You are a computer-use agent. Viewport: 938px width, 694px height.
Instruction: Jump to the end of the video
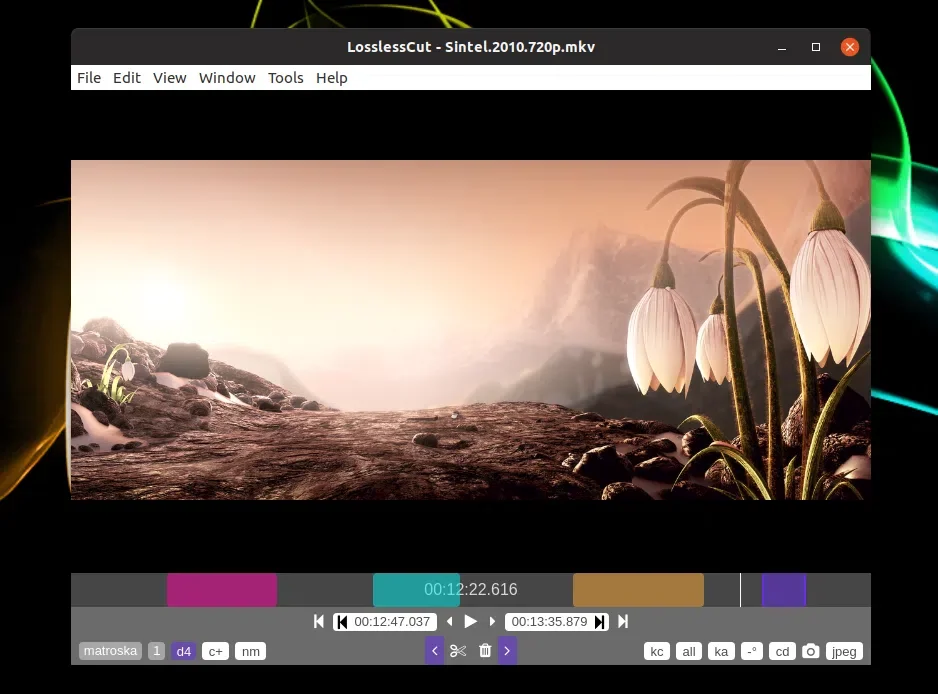click(x=623, y=622)
